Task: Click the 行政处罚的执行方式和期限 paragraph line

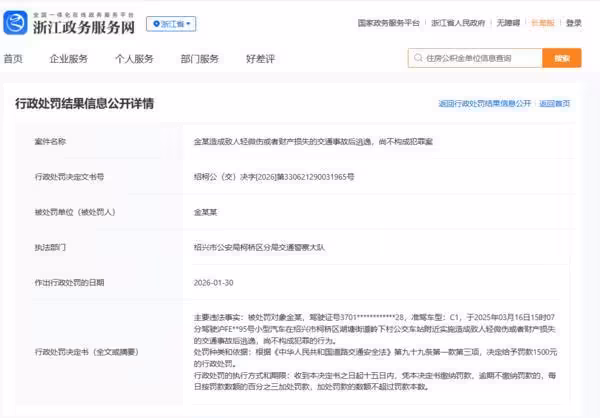Action: coord(375,376)
